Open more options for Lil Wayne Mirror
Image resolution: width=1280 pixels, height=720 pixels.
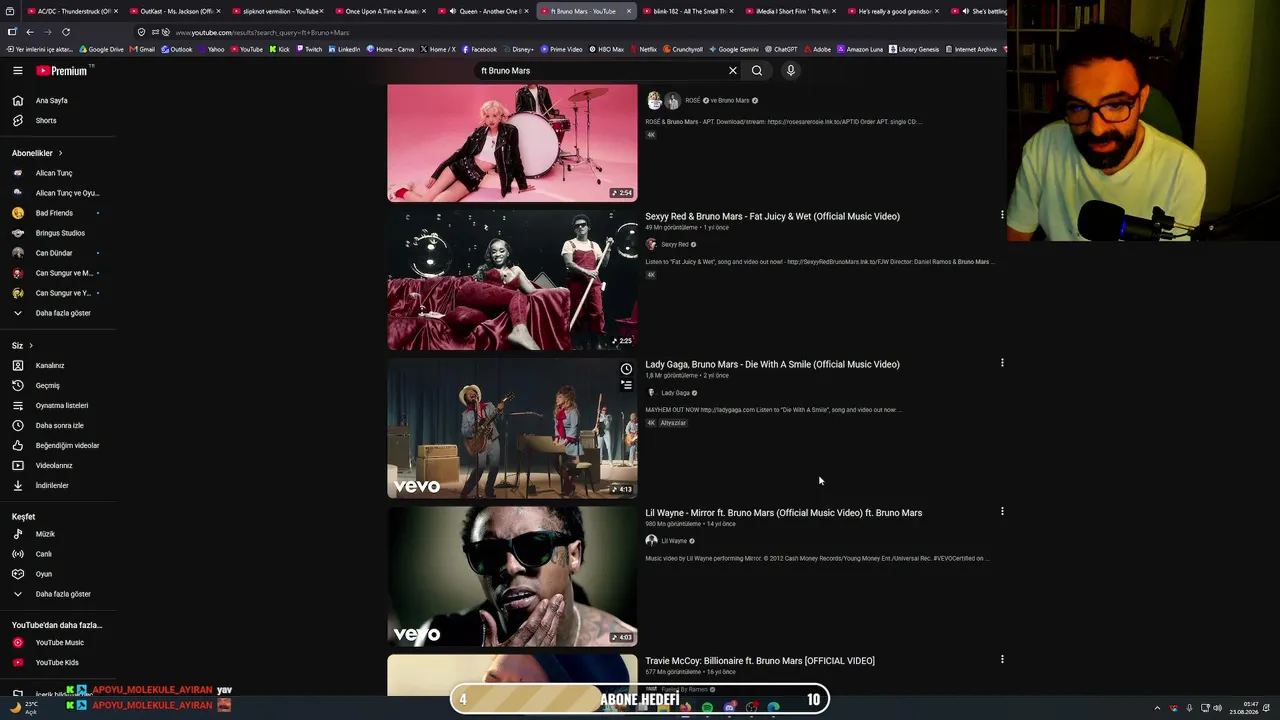(x=1002, y=511)
